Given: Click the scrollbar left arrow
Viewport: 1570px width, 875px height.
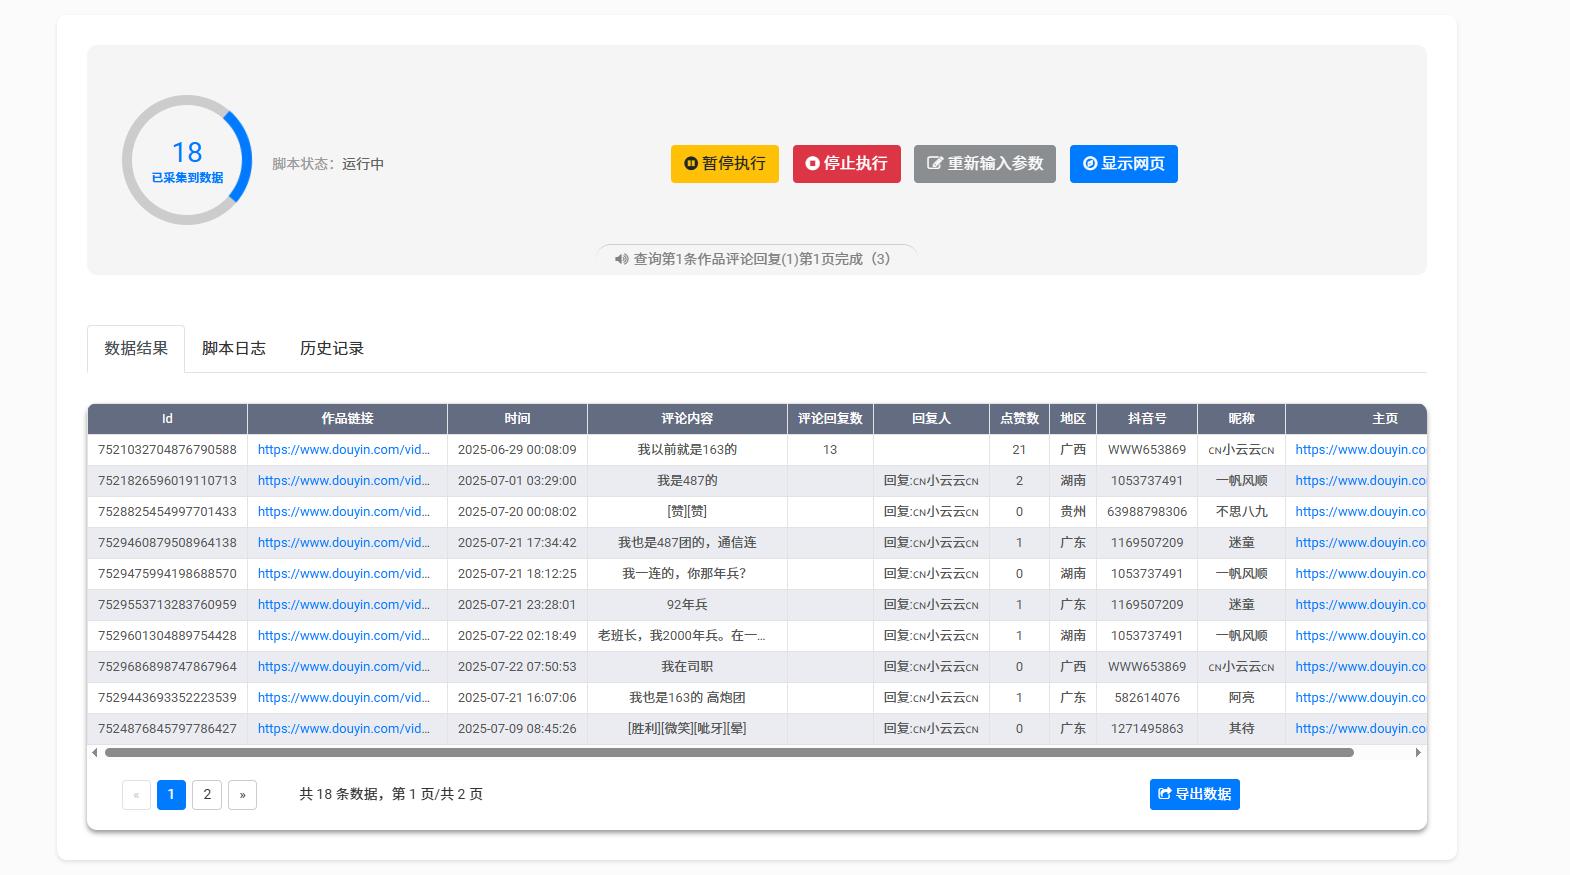Looking at the screenshot, I should [x=95, y=752].
